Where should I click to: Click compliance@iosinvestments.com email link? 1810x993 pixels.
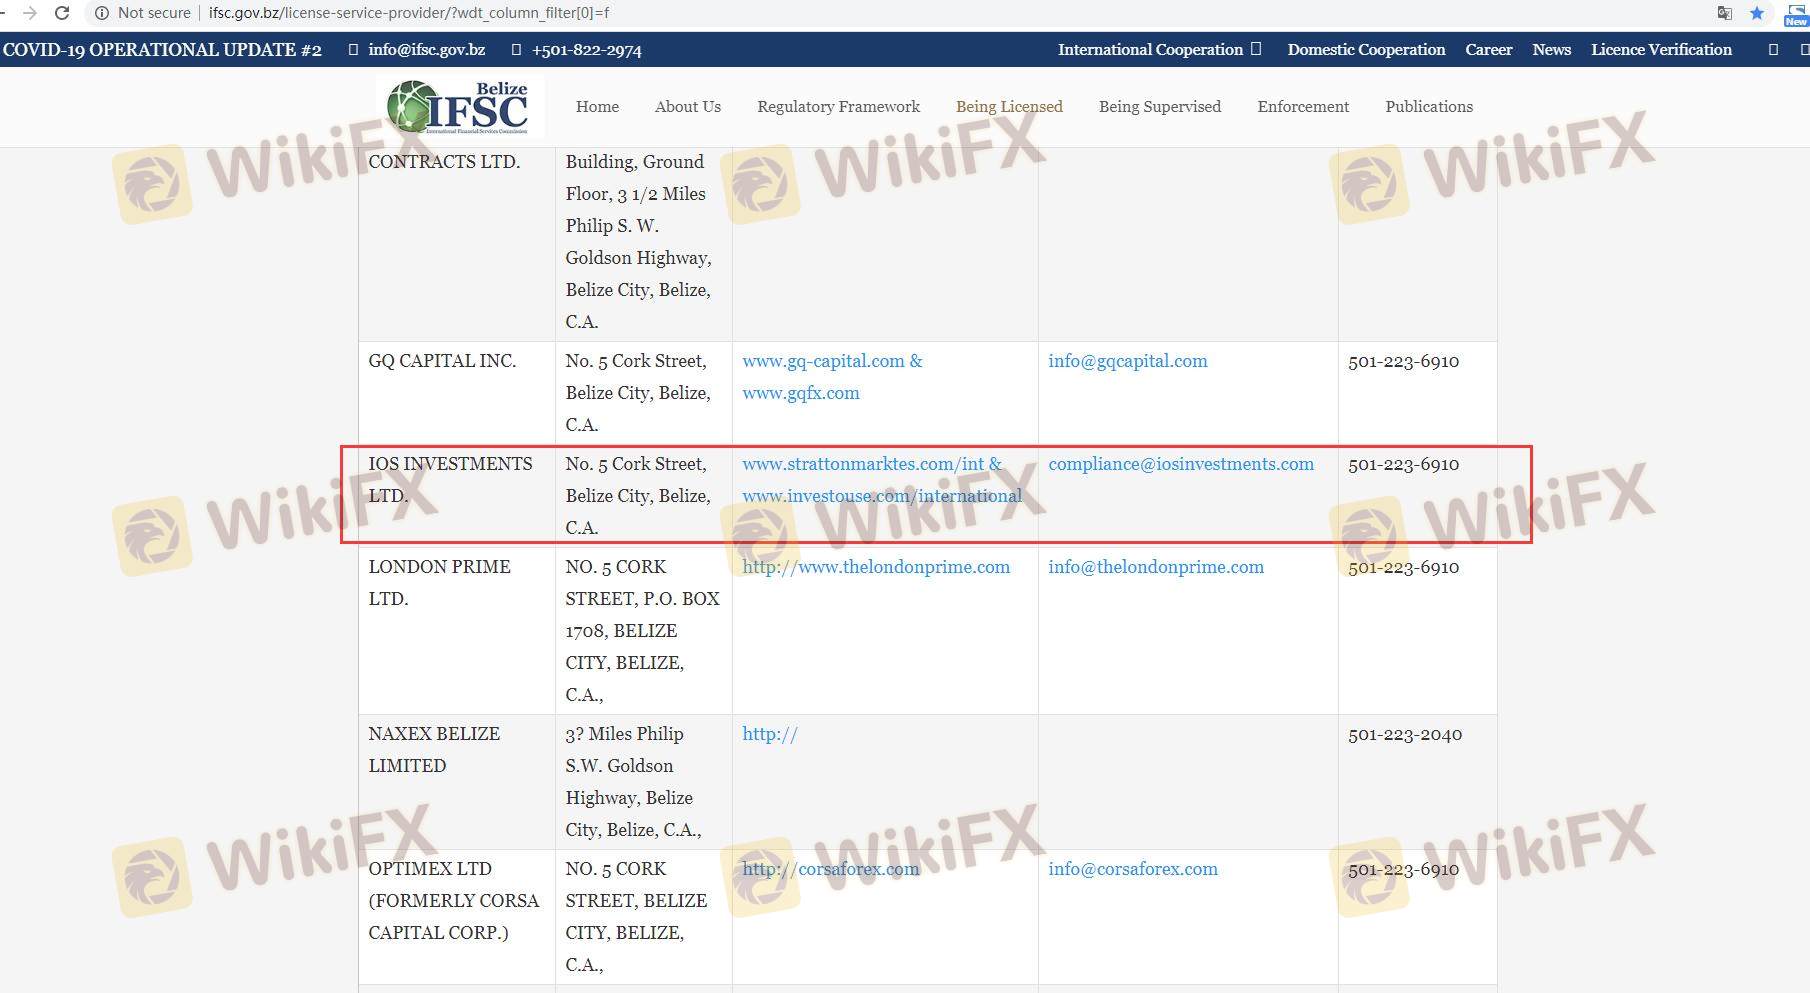click(1180, 464)
